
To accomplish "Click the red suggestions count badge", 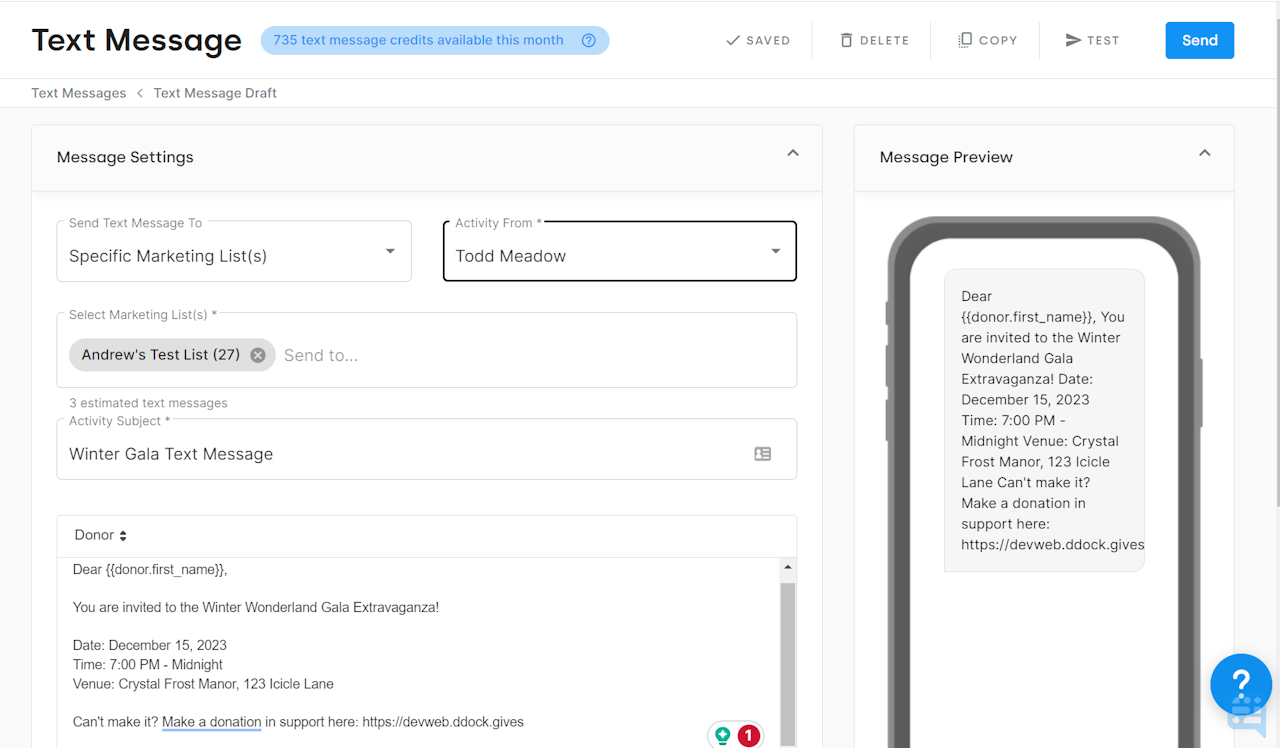I will point(748,736).
